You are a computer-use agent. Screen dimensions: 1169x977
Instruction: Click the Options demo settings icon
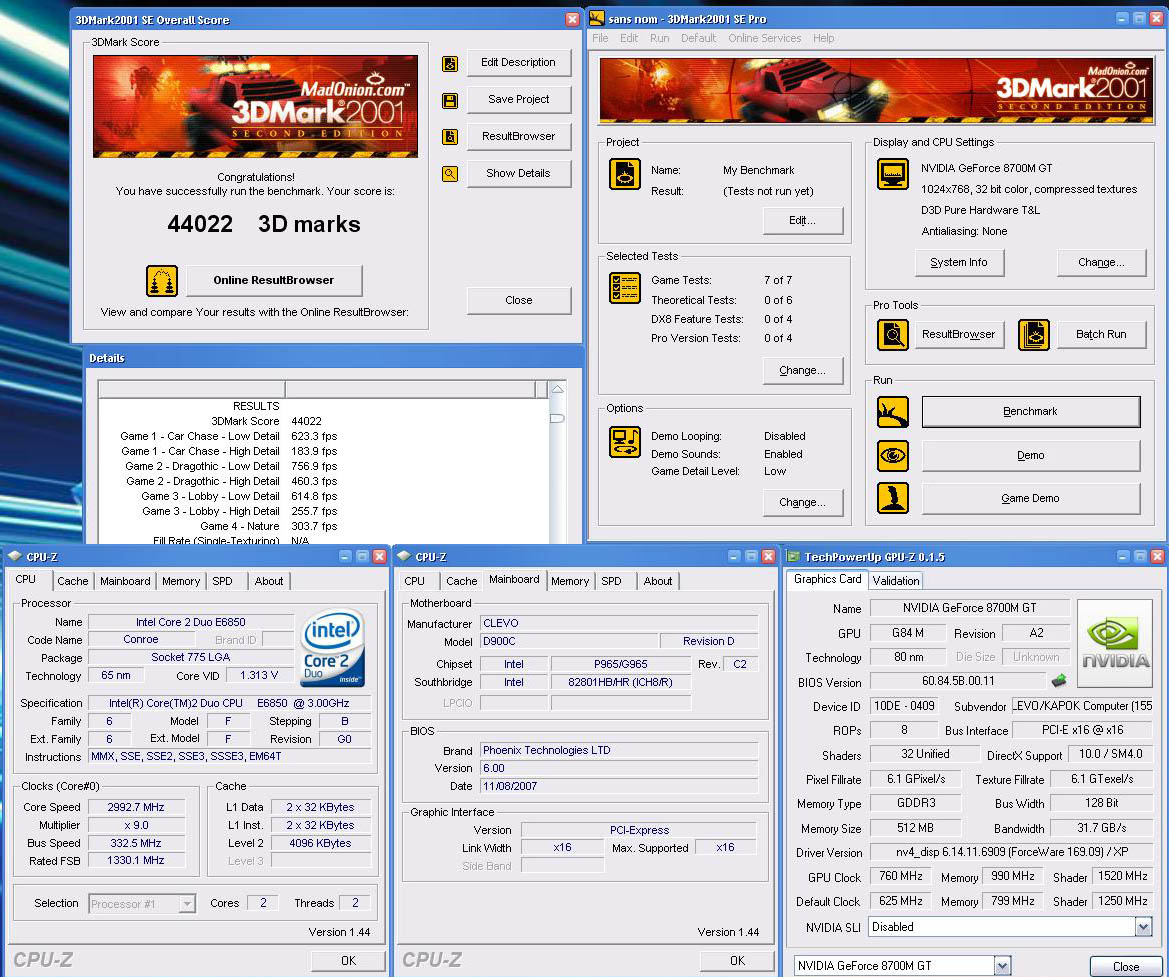(625, 442)
